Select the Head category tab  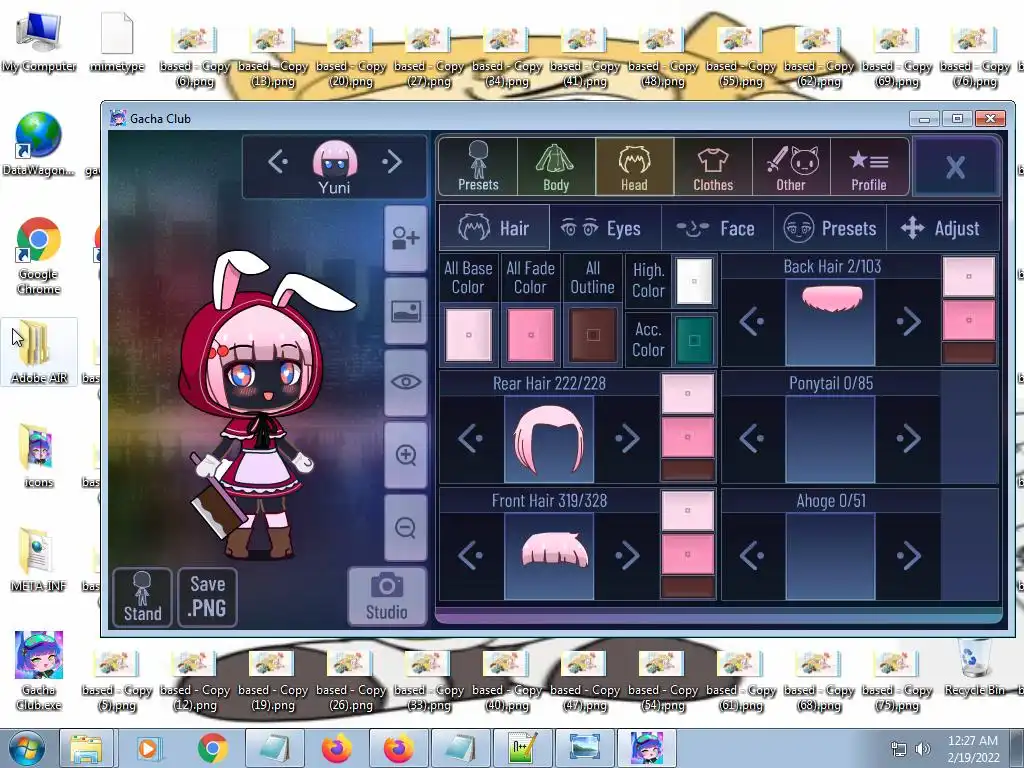634,167
